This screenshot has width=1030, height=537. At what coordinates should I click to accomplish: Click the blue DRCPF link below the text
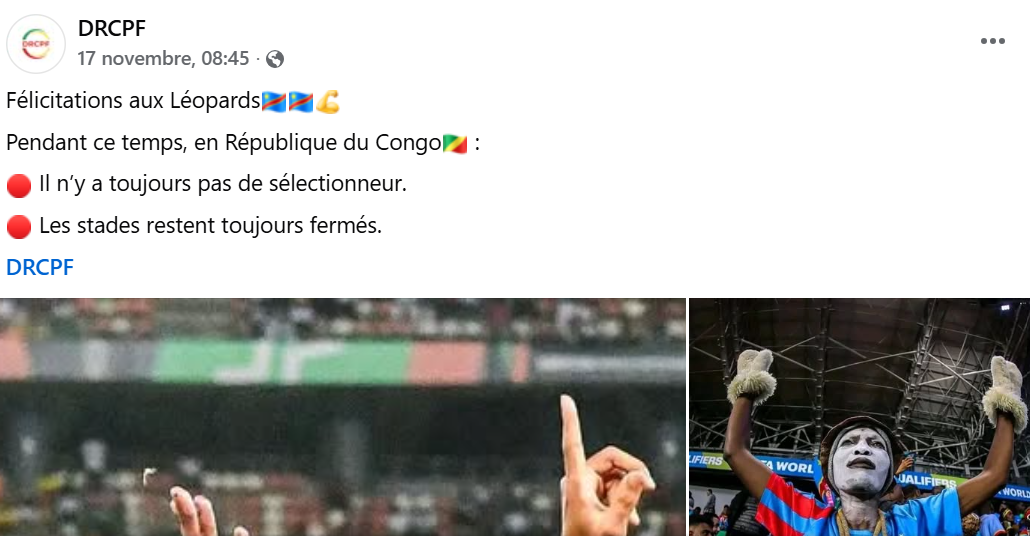pyautogui.click(x=40, y=267)
